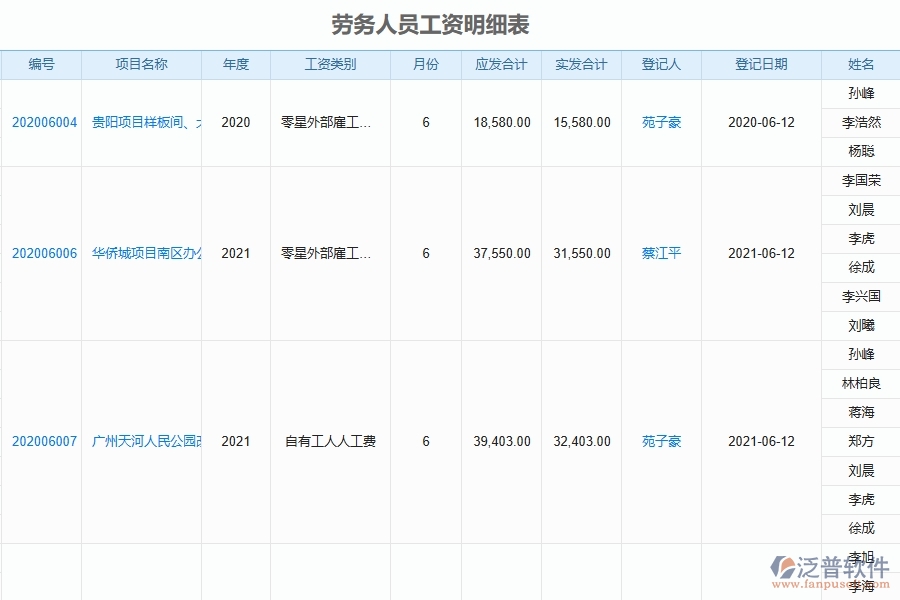Click the 年度 column header
This screenshot has height=600, width=900.
click(236, 64)
